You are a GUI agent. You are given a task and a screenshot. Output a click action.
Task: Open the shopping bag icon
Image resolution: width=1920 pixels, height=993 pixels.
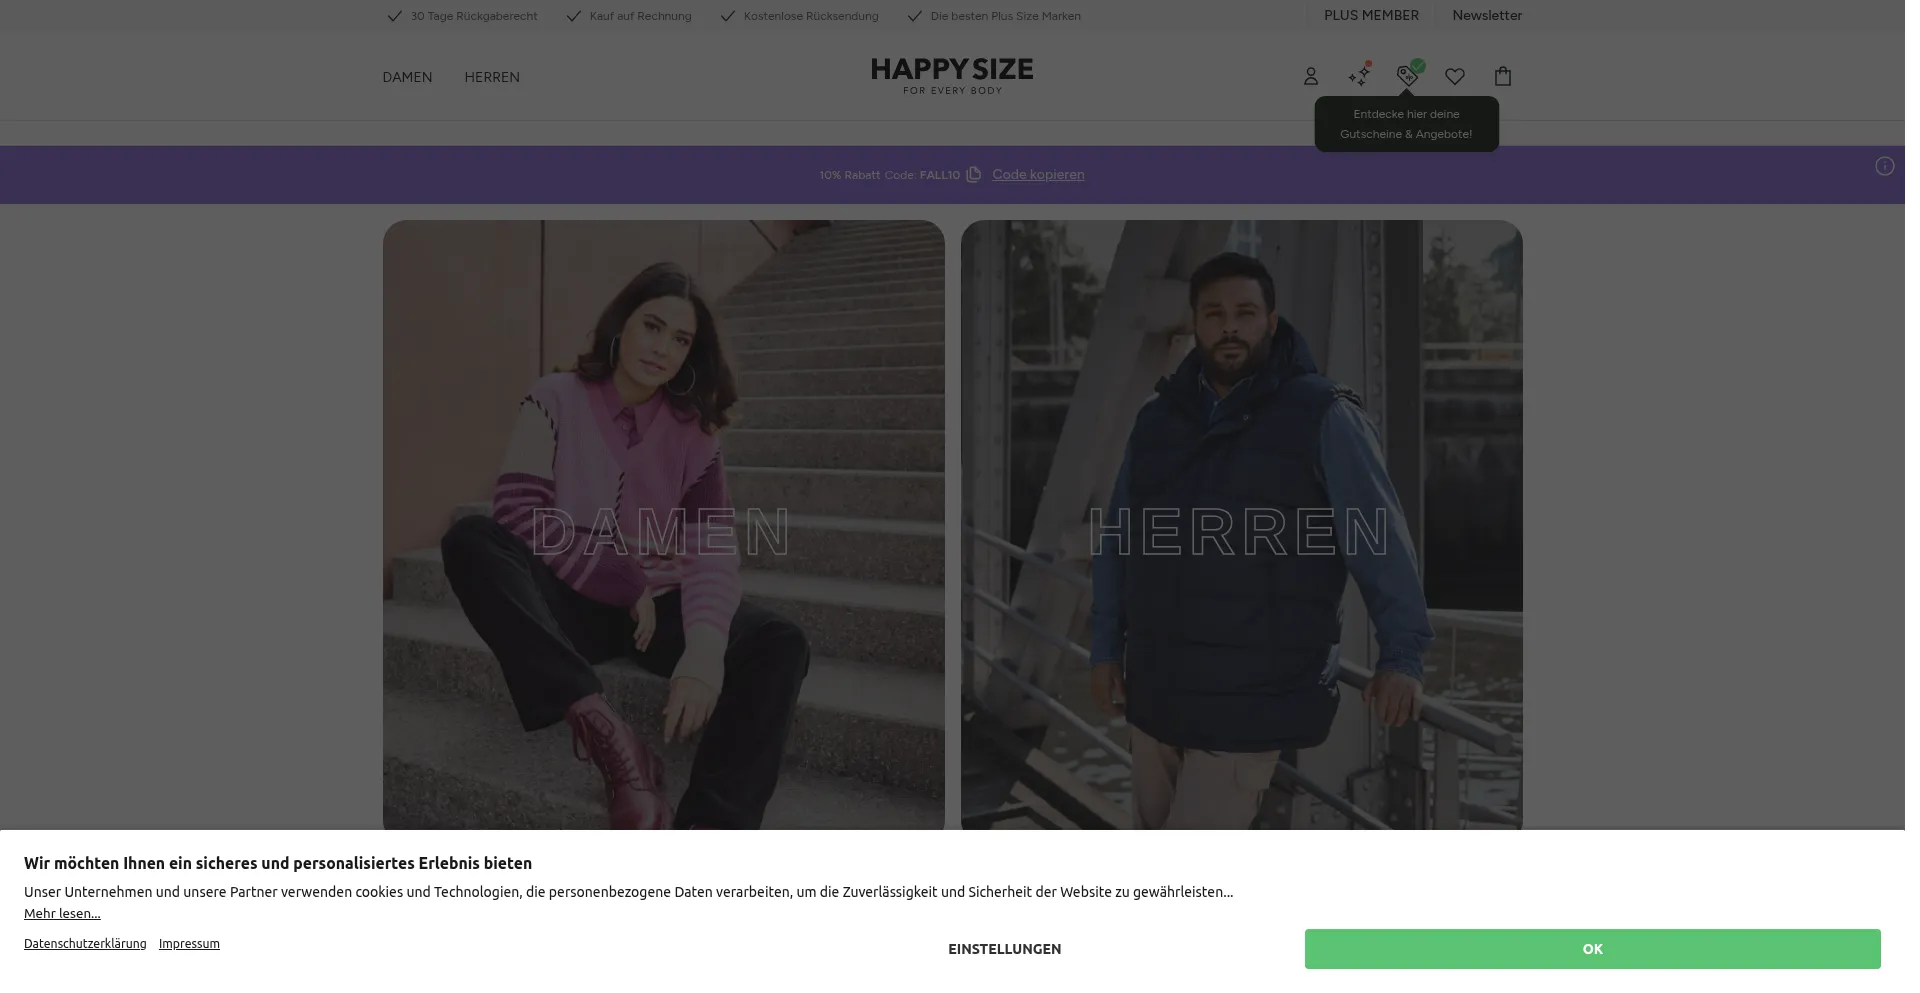tap(1502, 76)
